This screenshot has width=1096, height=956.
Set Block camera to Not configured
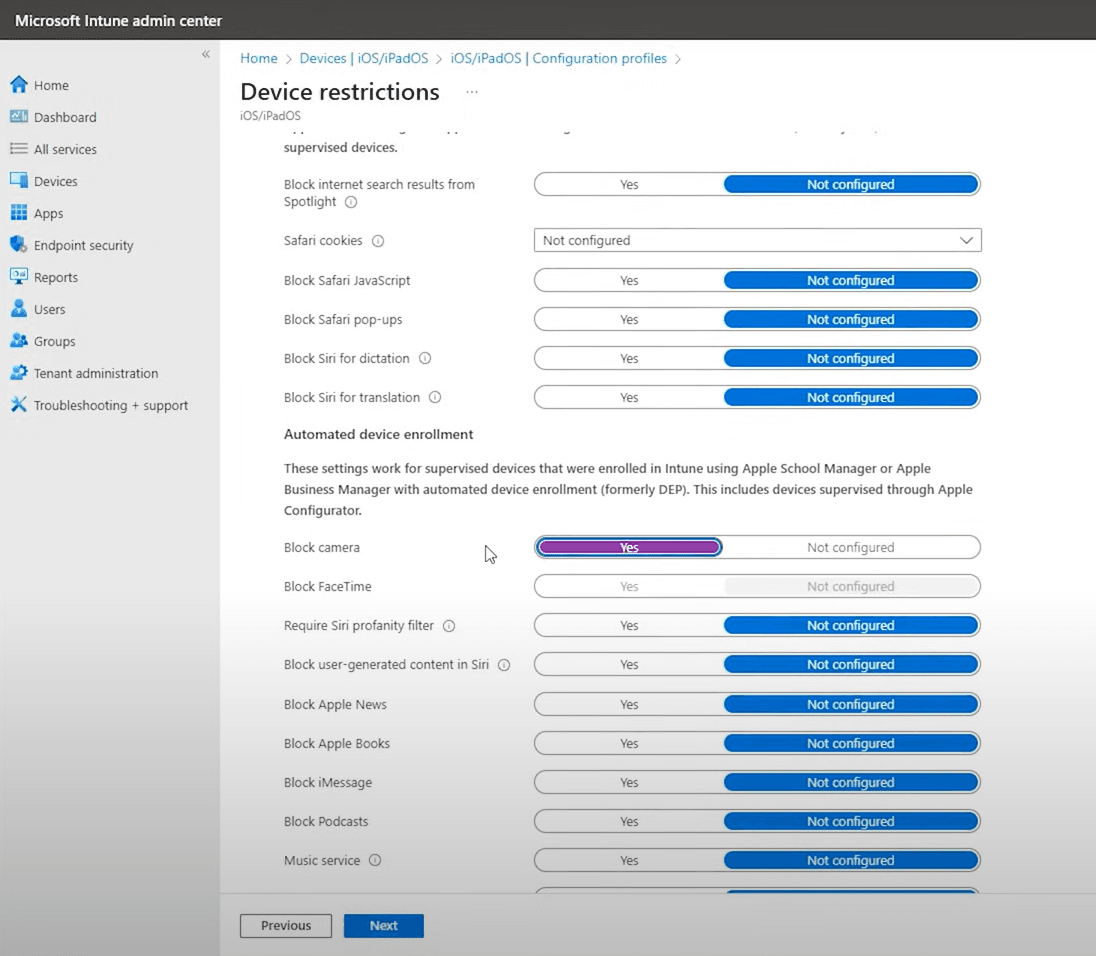pos(851,547)
